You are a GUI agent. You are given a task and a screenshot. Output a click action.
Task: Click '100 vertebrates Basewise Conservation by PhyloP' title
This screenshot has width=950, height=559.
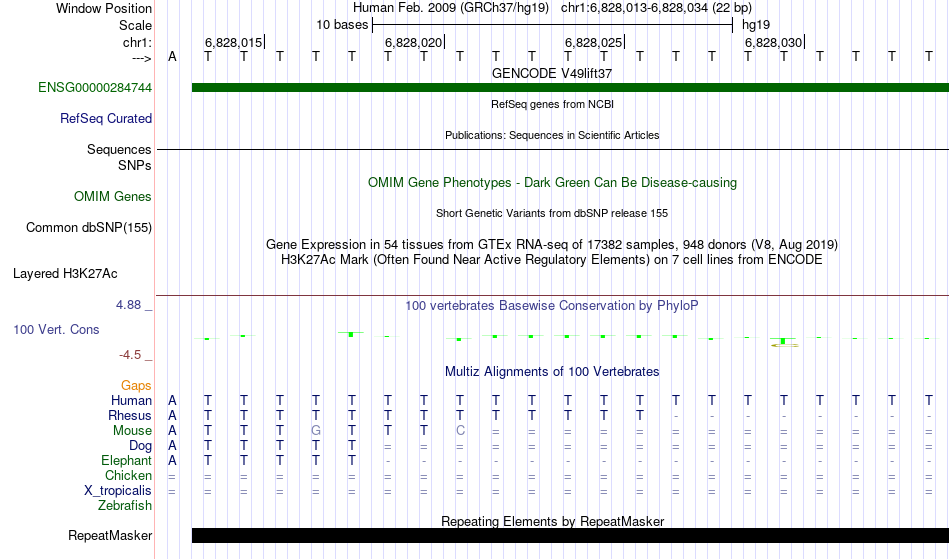point(552,305)
